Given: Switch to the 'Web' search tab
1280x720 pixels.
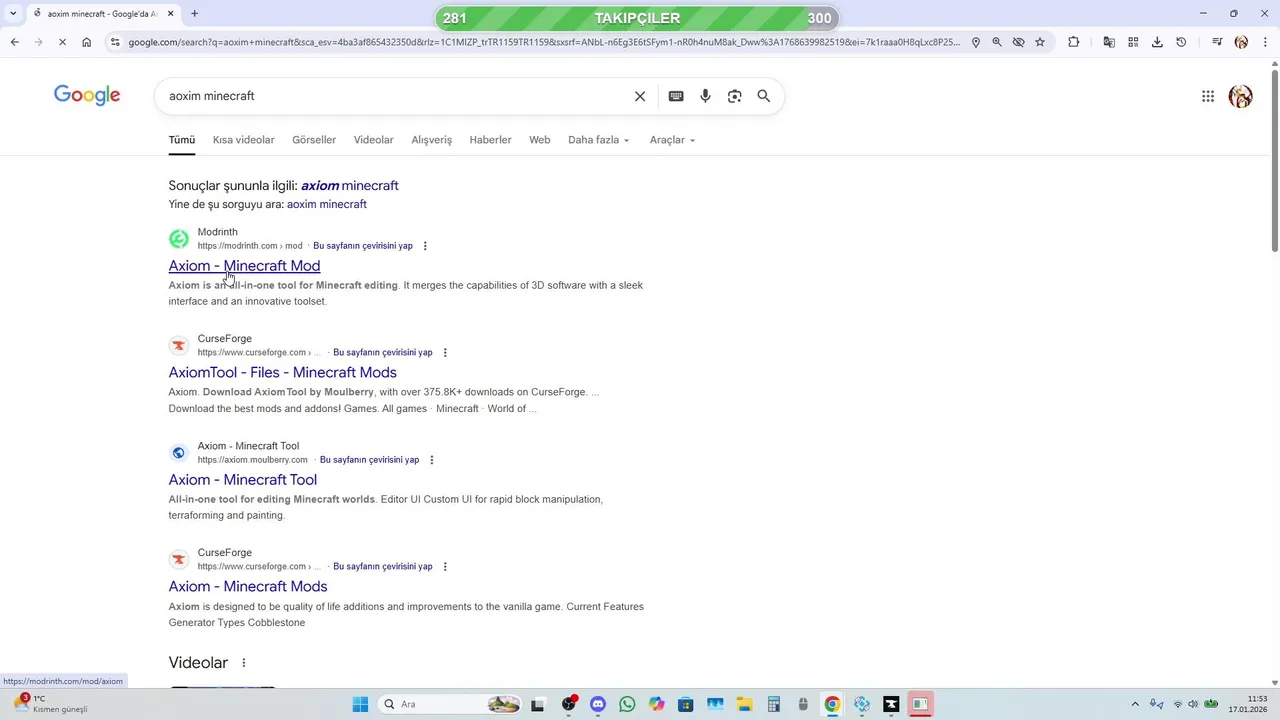Looking at the screenshot, I should click(540, 140).
